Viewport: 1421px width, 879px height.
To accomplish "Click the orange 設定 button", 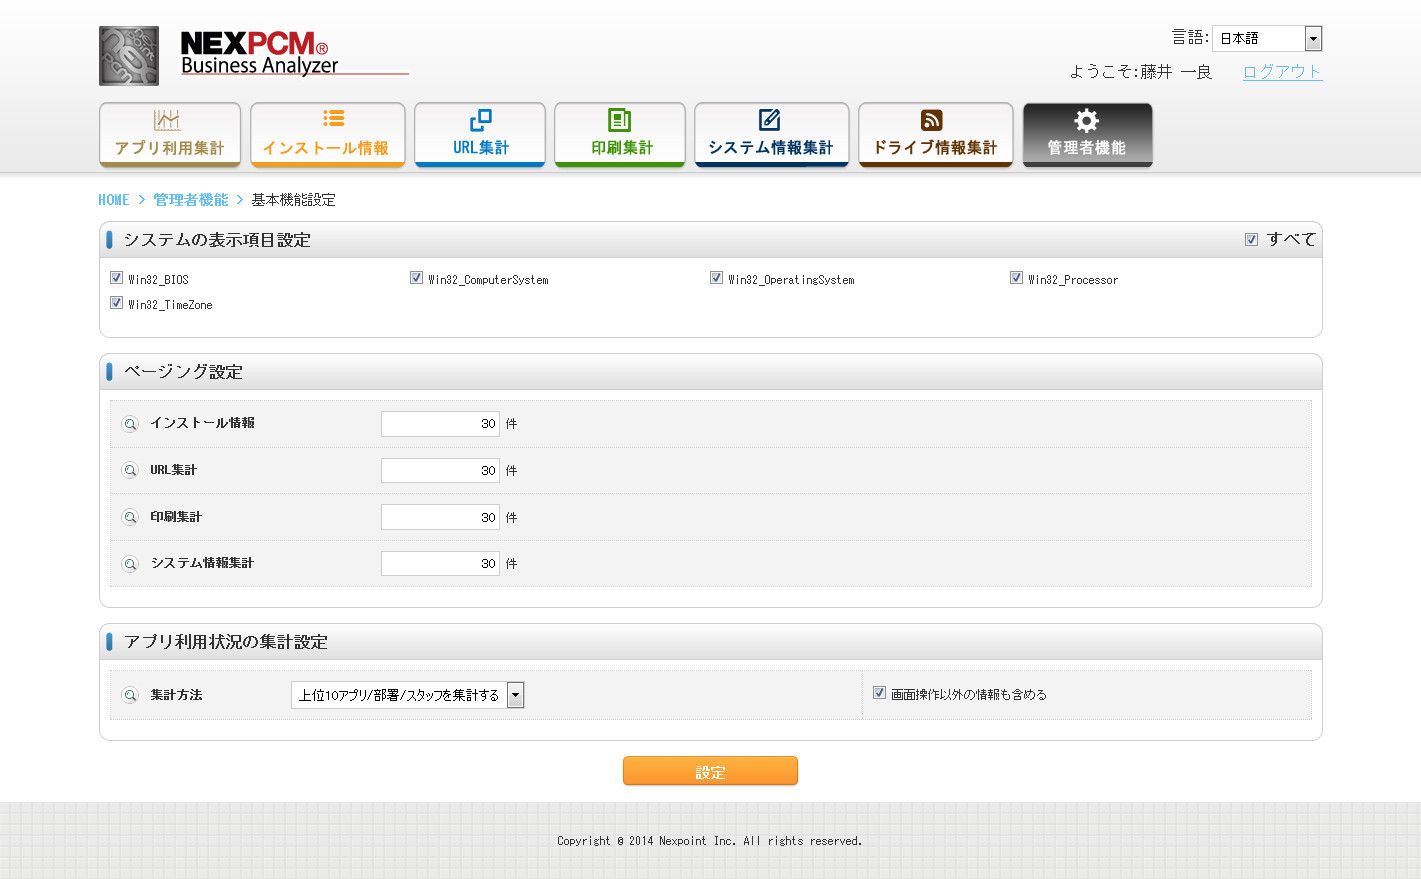I will (710, 771).
